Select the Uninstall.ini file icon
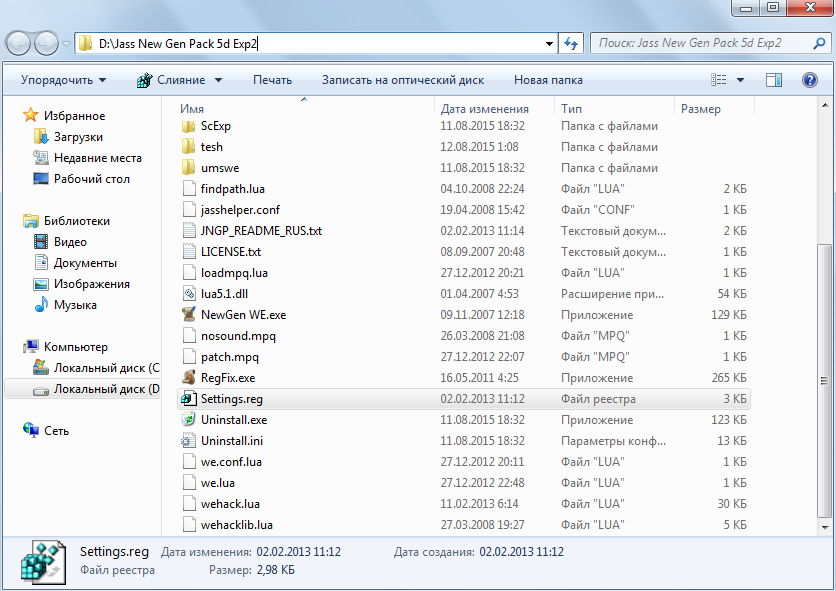Screen dimensions: 836x591 (189, 441)
